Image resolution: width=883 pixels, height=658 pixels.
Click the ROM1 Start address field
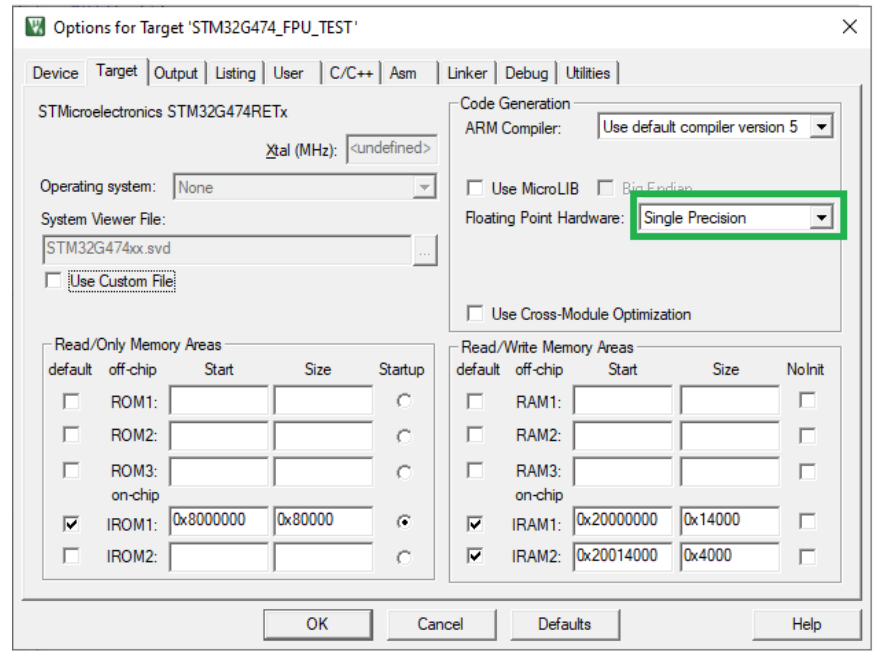pyautogui.click(x=219, y=401)
